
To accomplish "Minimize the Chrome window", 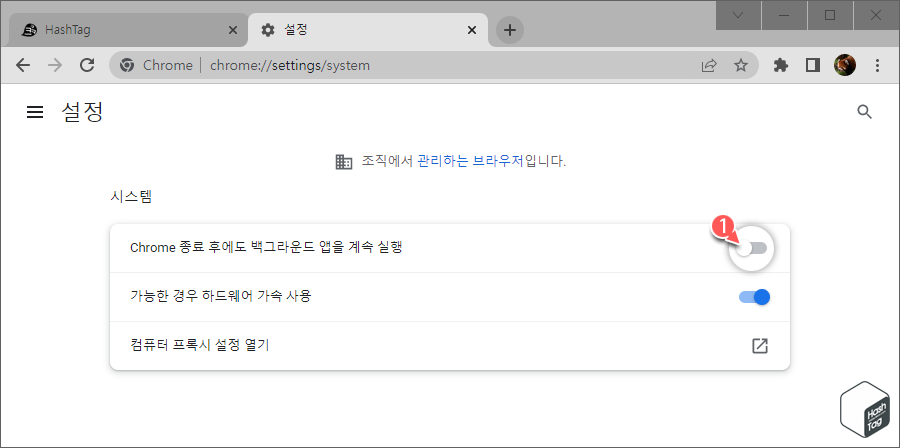I will pos(784,15).
